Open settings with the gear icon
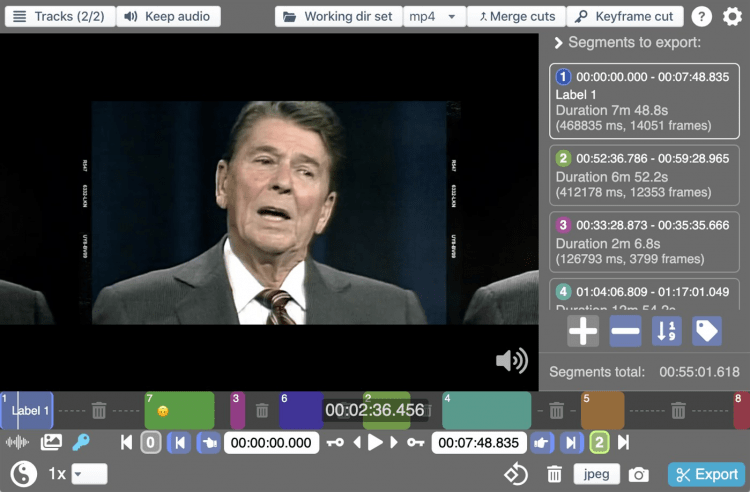 [732, 17]
